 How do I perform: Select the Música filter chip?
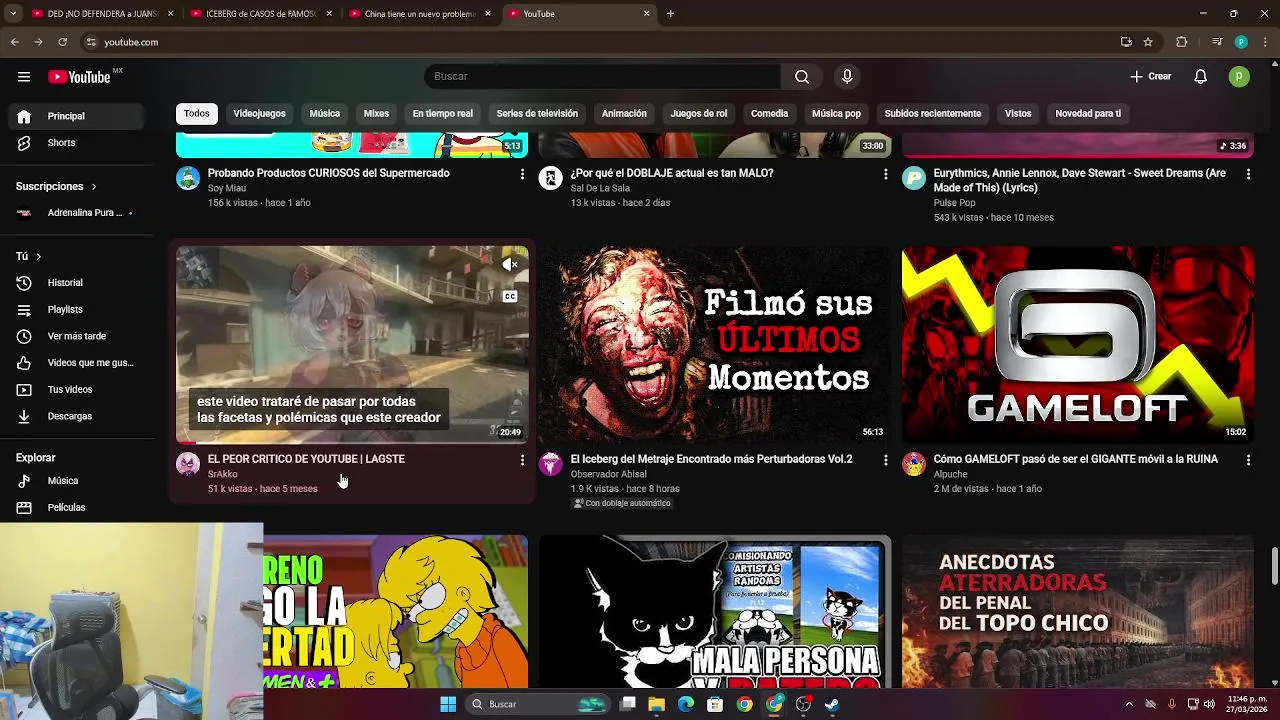pyautogui.click(x=325, y=114)
